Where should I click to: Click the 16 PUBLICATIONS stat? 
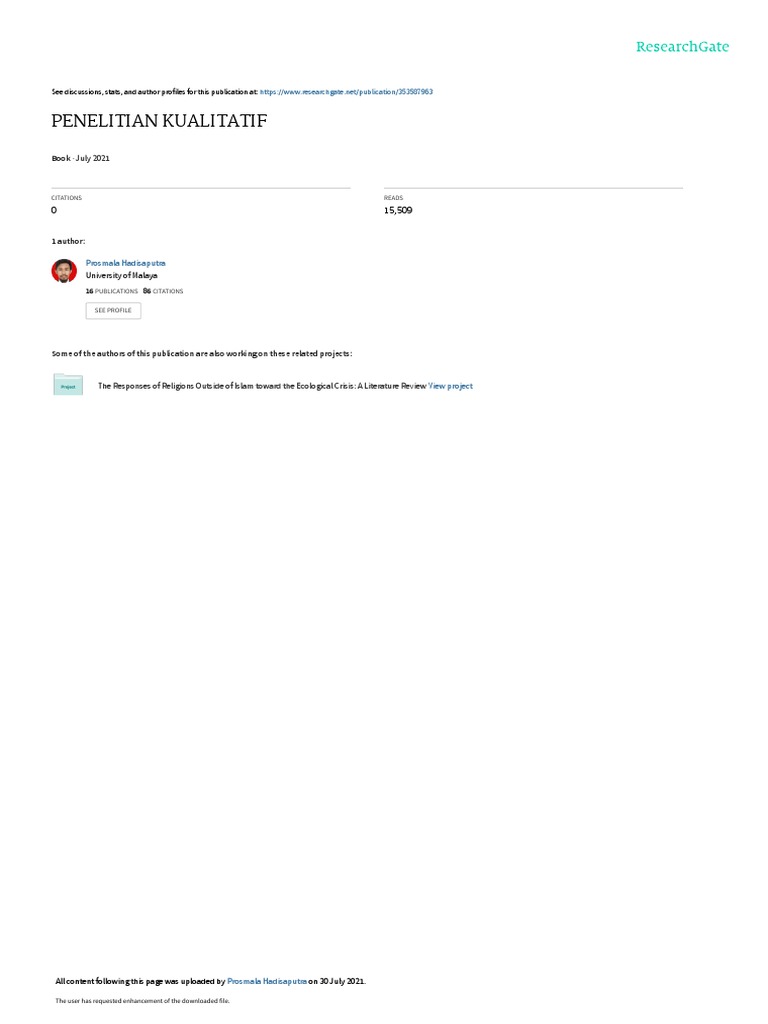click(112, 291)
